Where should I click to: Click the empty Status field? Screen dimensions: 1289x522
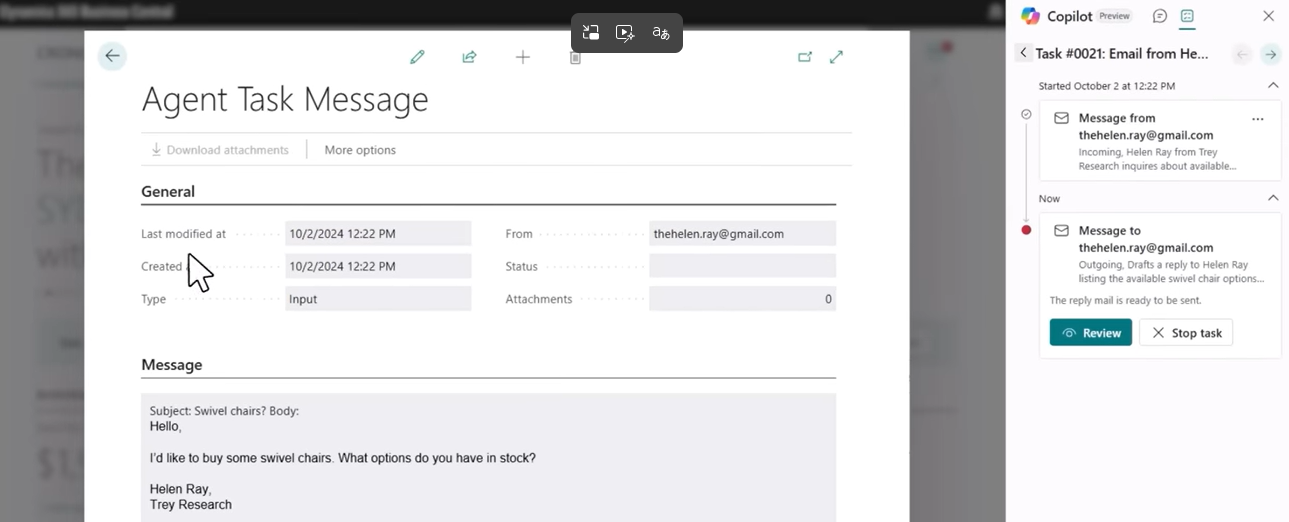742,266
